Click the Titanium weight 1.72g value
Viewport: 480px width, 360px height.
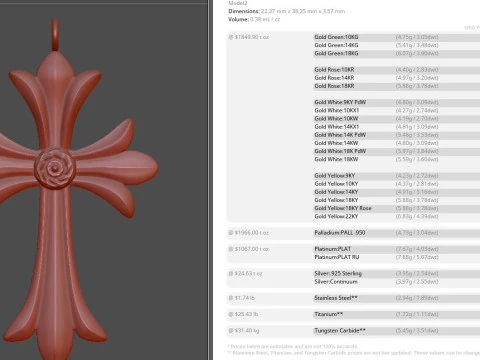[x=417, y=314]
